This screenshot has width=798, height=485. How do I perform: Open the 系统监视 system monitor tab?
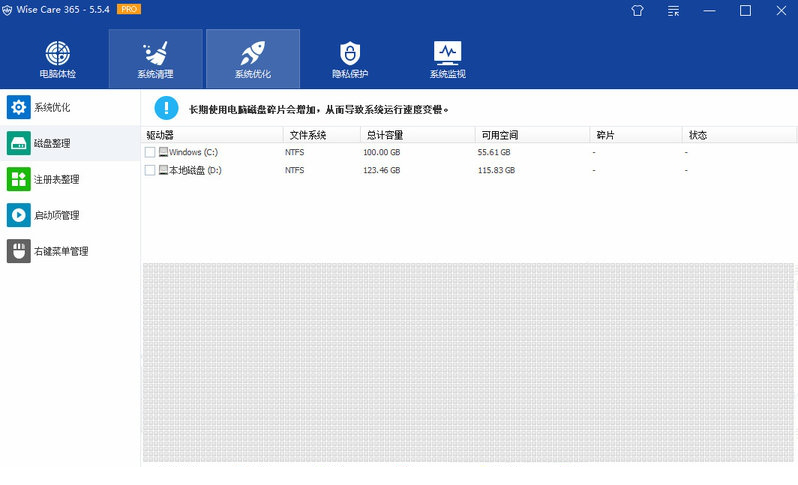point(447,59)
